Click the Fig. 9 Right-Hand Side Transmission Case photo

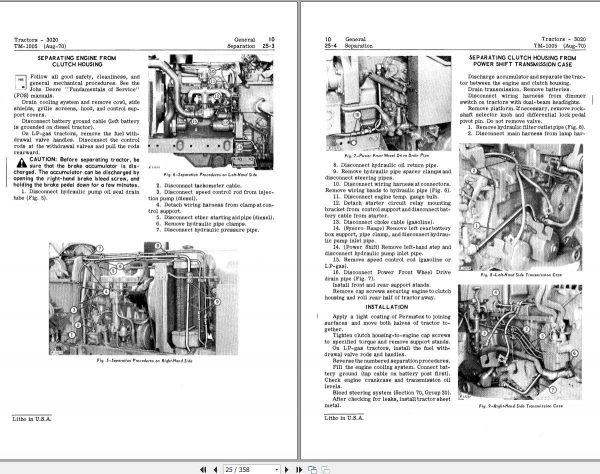520,342
